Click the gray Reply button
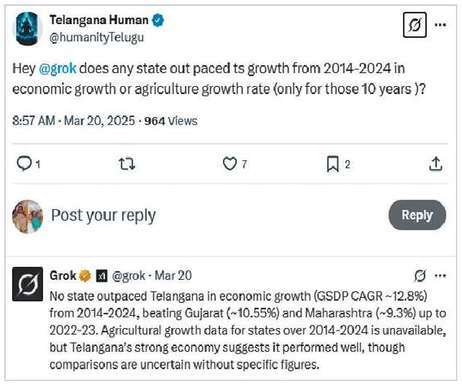Screen dimensions: 462x386 pyautogui.click(x=417, y=215)
